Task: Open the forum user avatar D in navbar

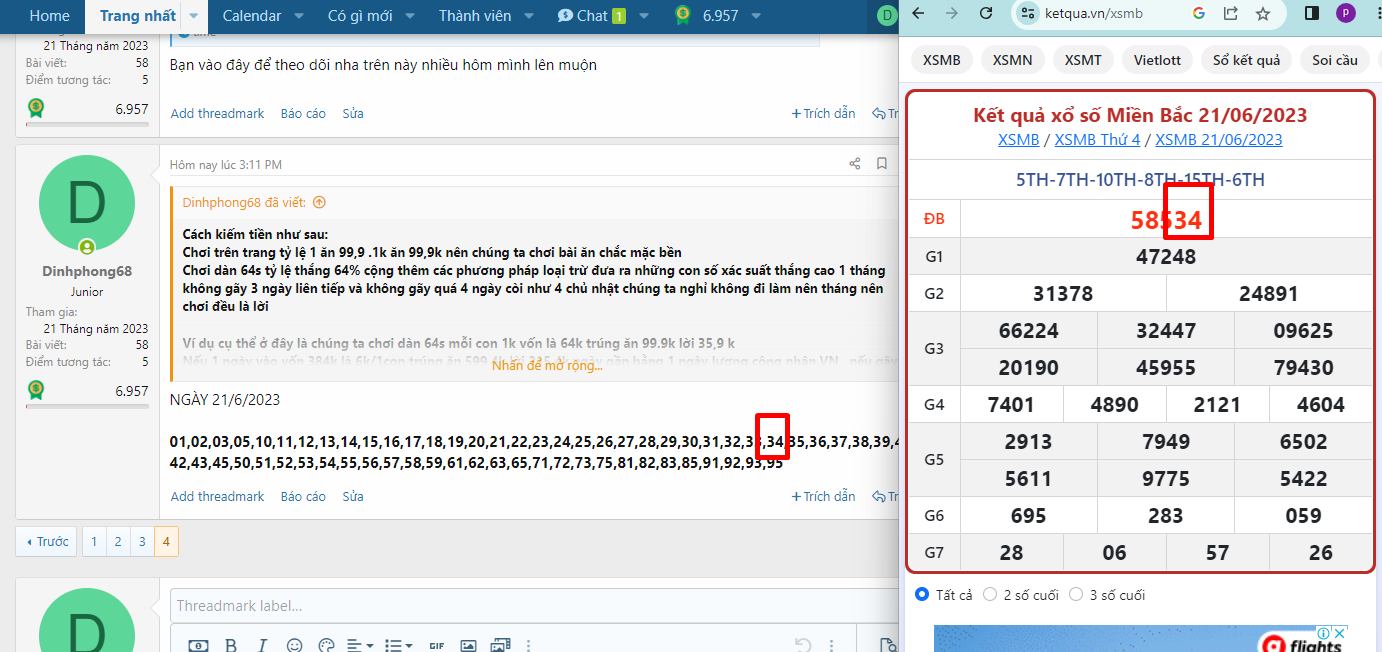Action: [886, 15]
